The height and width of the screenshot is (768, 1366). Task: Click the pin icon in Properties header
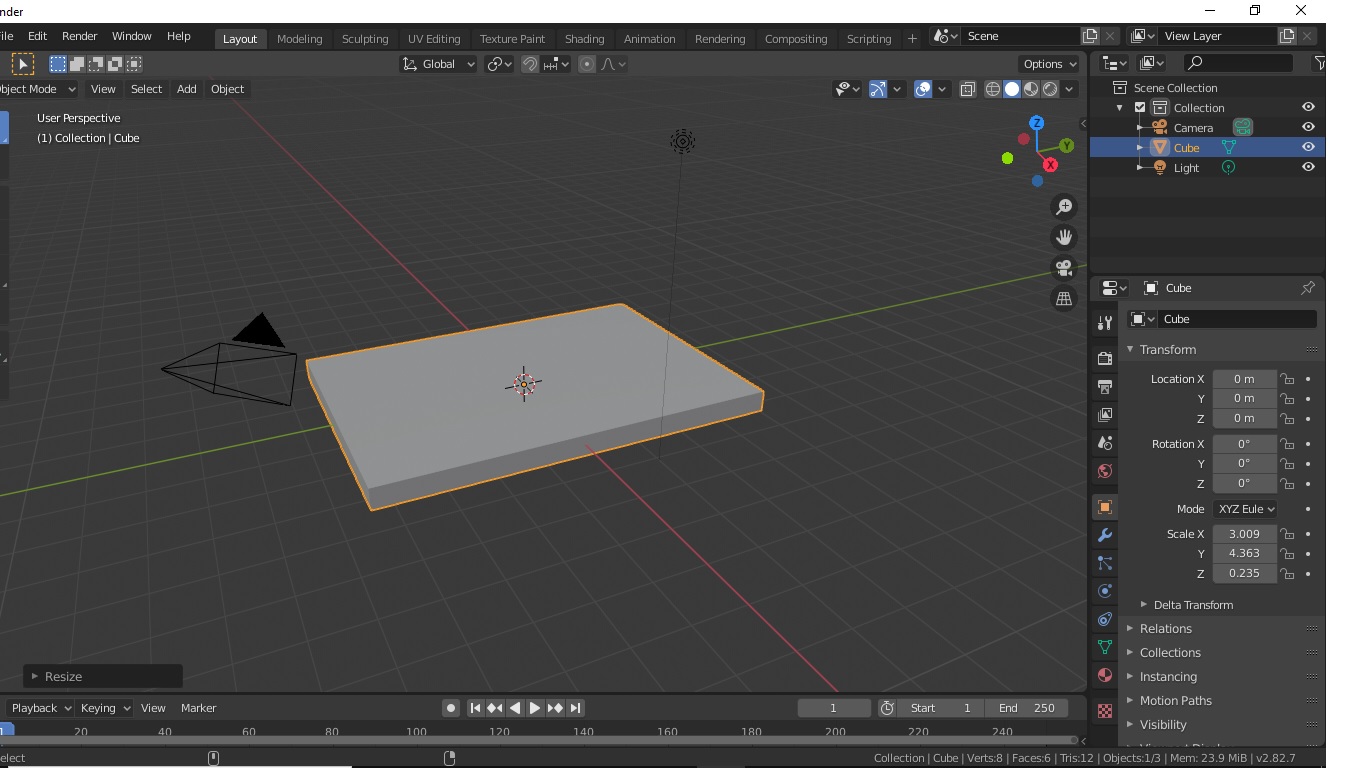1307,288
